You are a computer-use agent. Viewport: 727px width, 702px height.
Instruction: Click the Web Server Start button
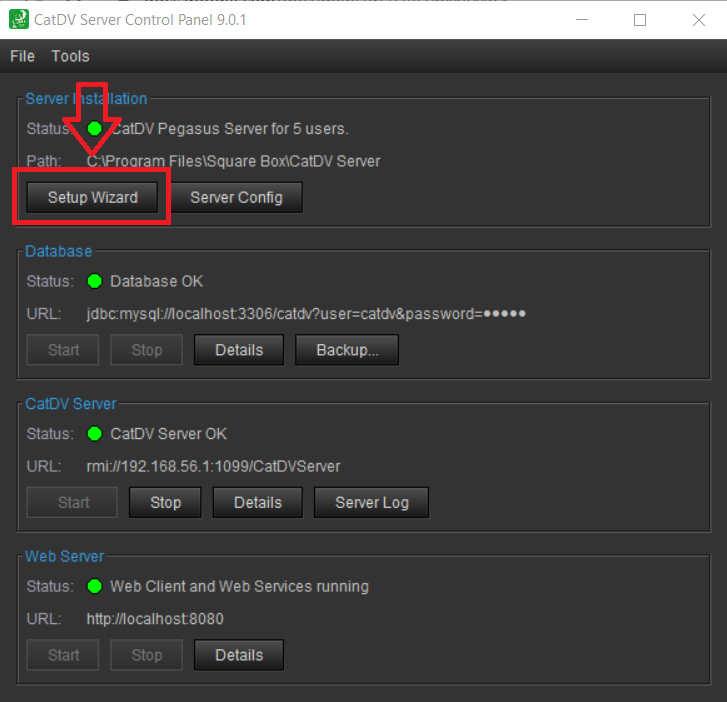pyautogui.click(x=63, y=655)
